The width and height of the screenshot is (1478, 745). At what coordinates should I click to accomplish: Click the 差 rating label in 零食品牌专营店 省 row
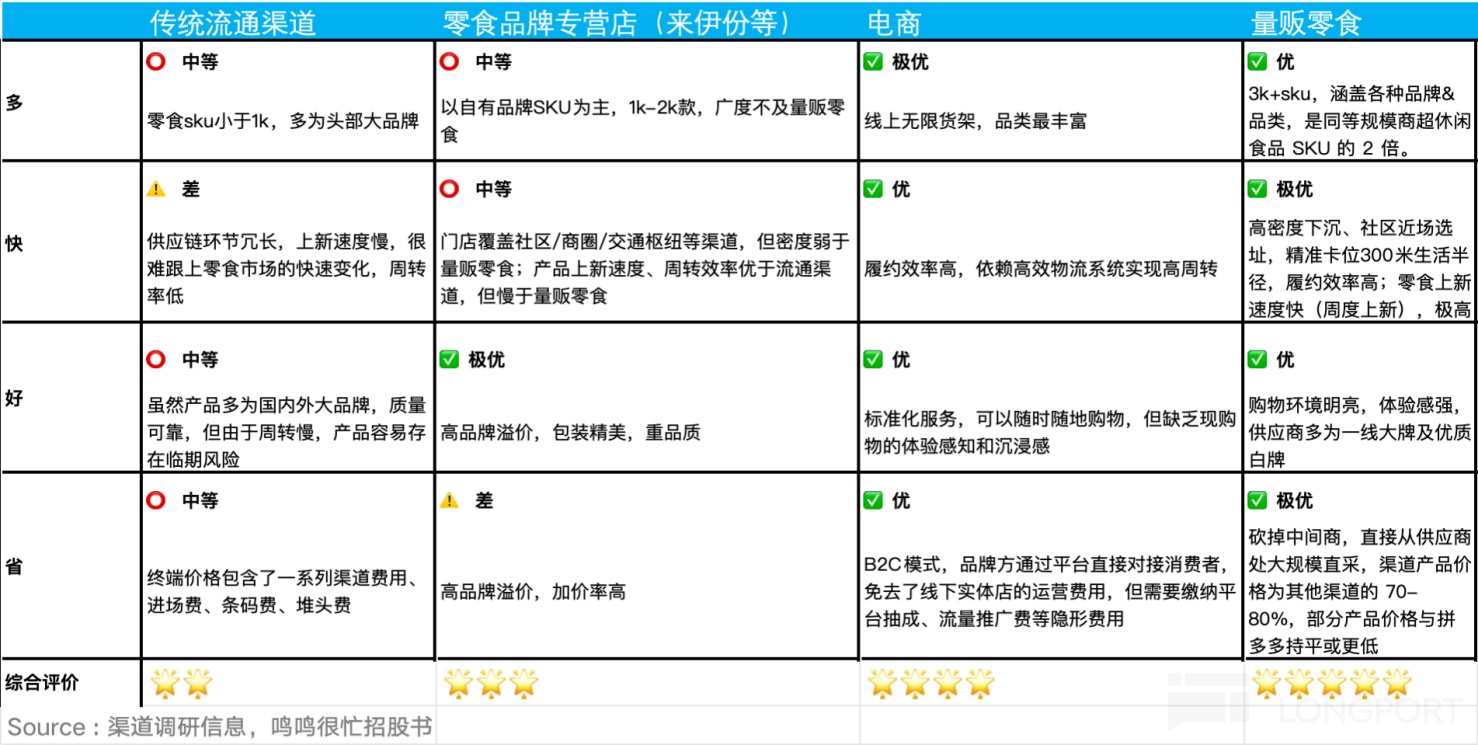484,500
